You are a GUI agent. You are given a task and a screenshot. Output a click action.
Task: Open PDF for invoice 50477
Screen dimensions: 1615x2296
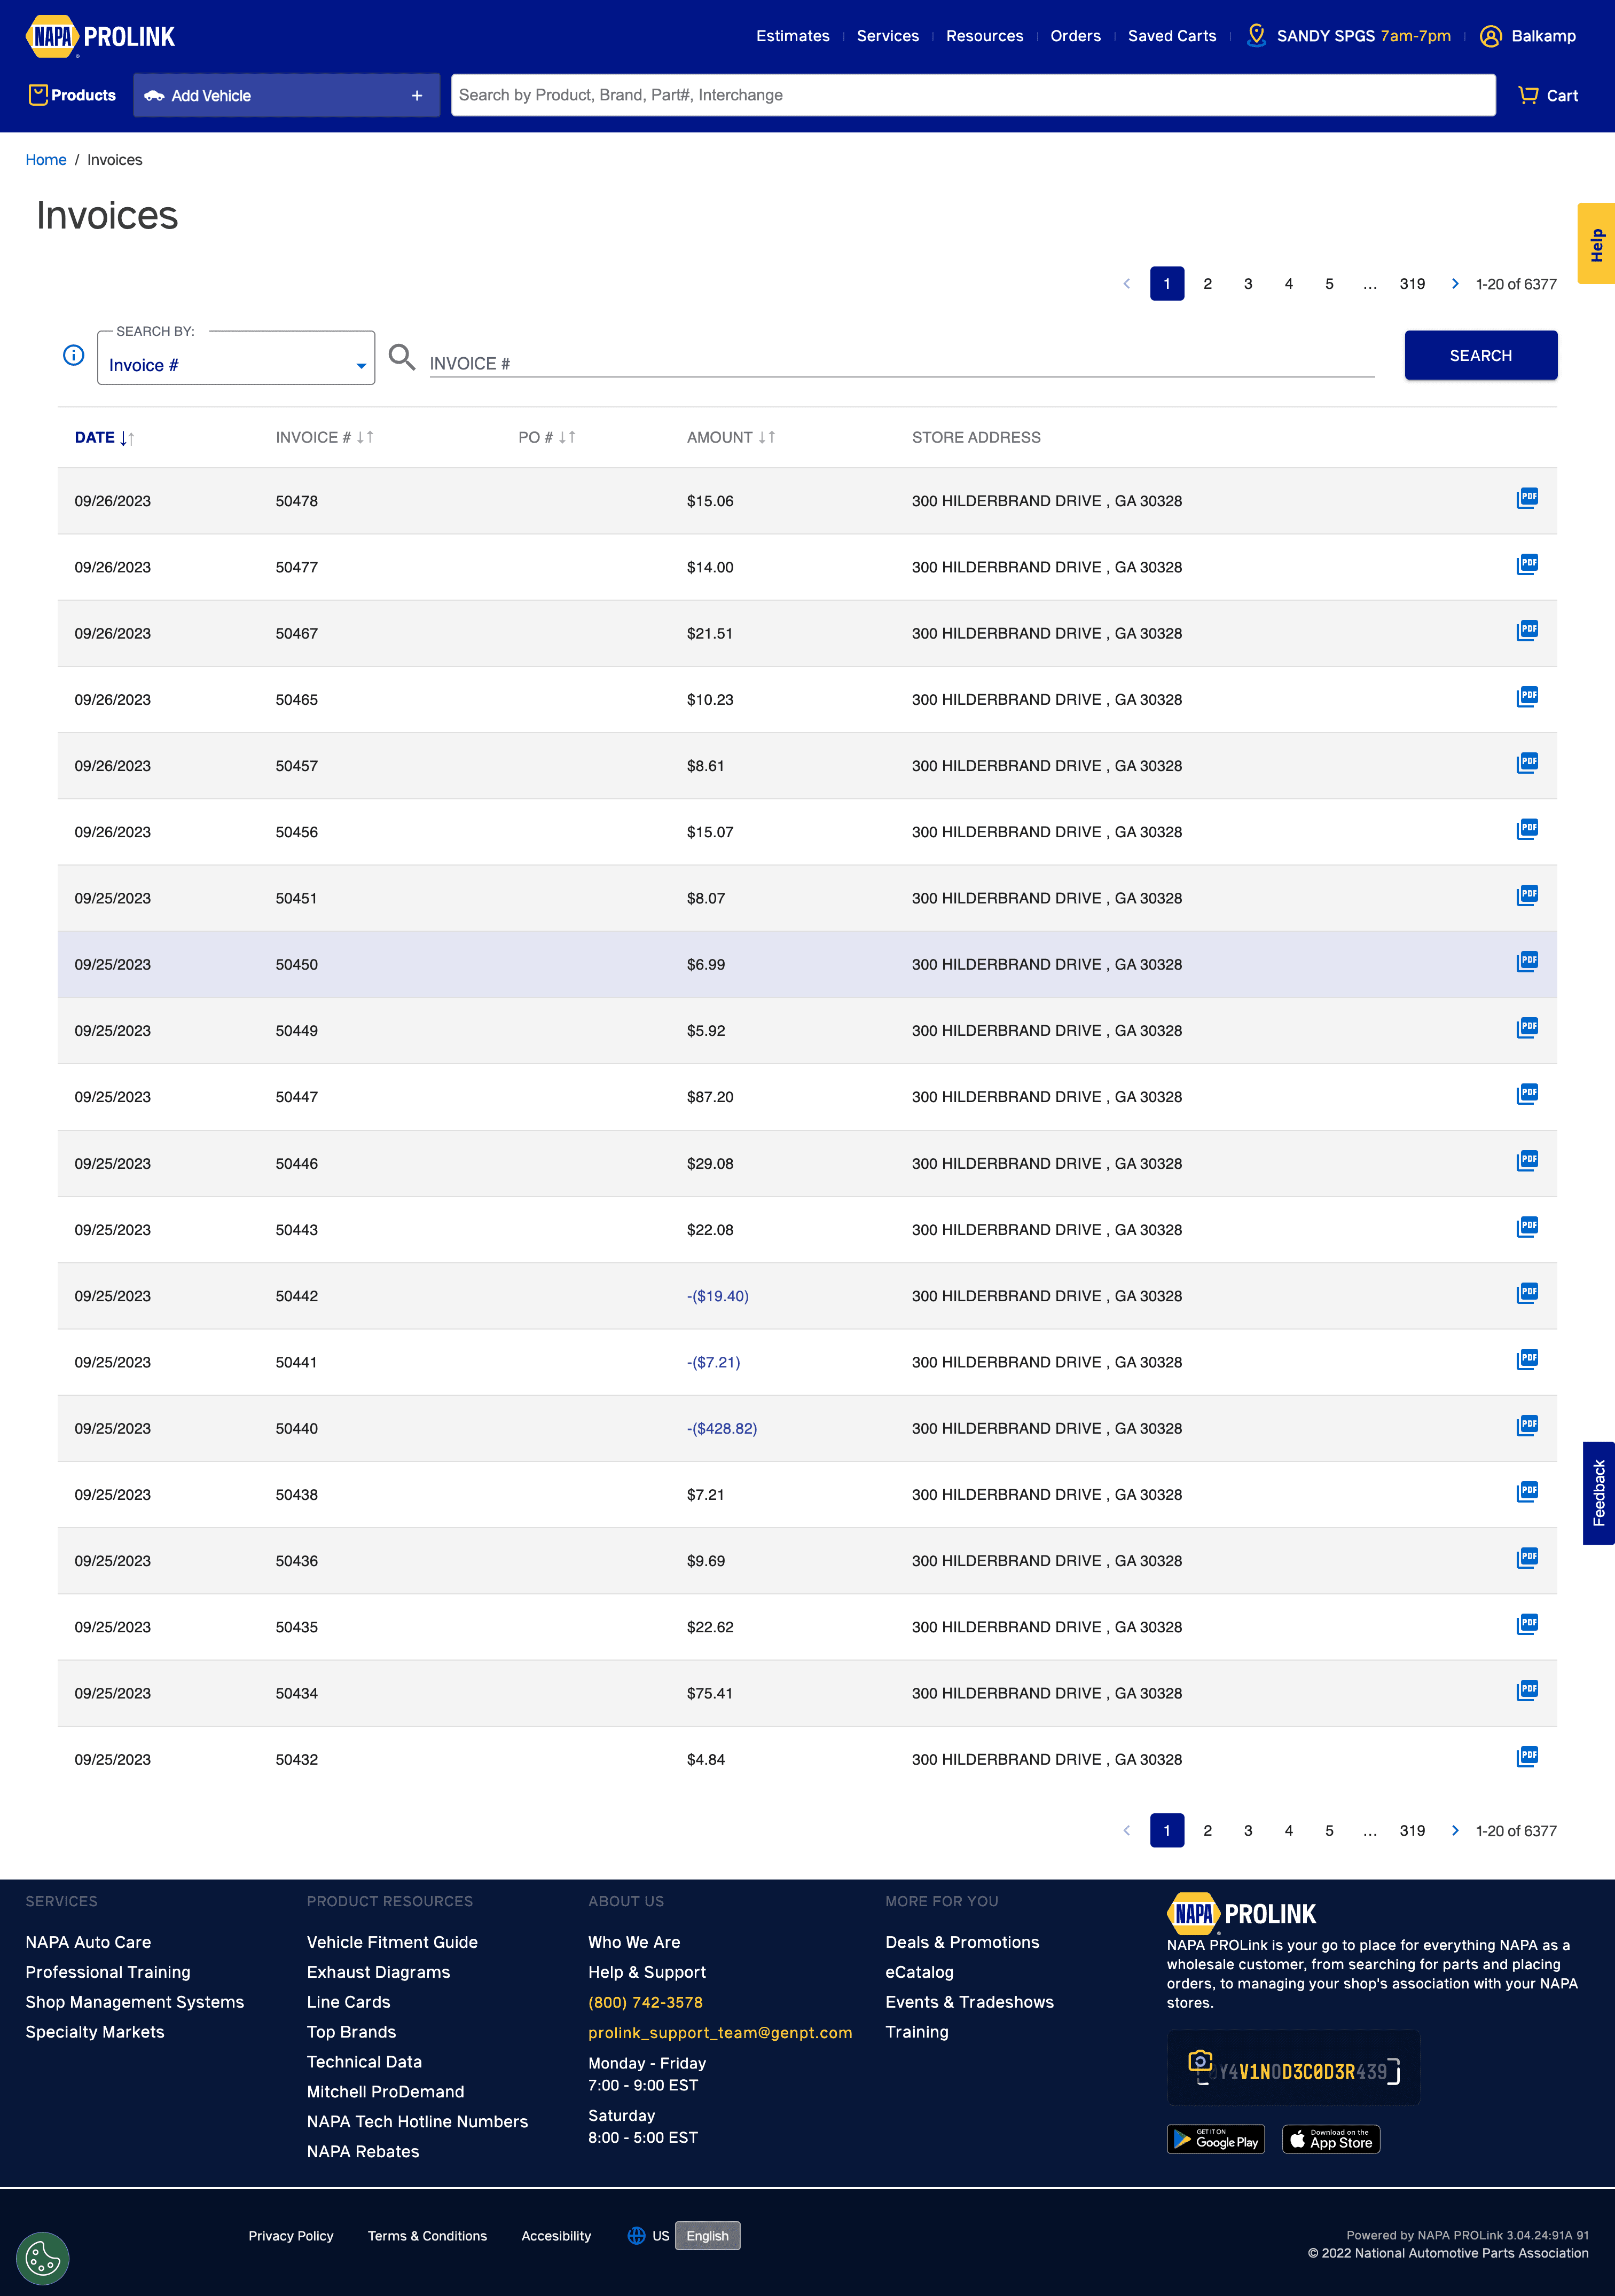pos(1527,564)
